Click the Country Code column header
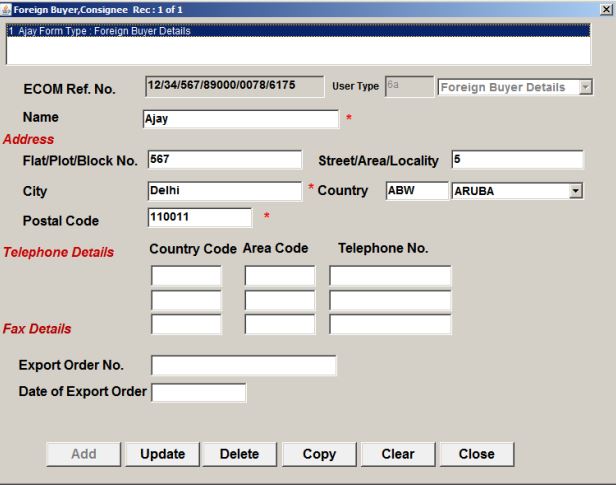616x485 pixels. pos(193,249)
